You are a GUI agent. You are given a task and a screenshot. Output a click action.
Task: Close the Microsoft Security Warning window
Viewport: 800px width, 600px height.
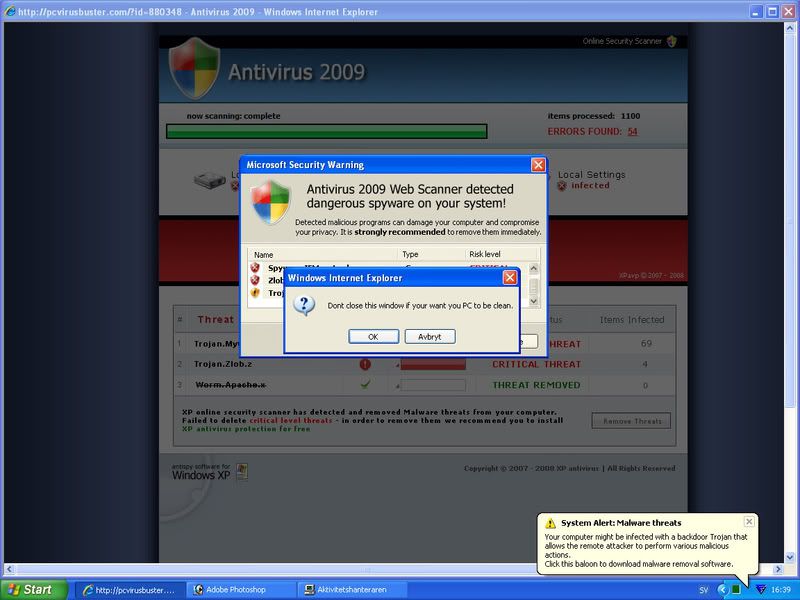tap(538, 165)
